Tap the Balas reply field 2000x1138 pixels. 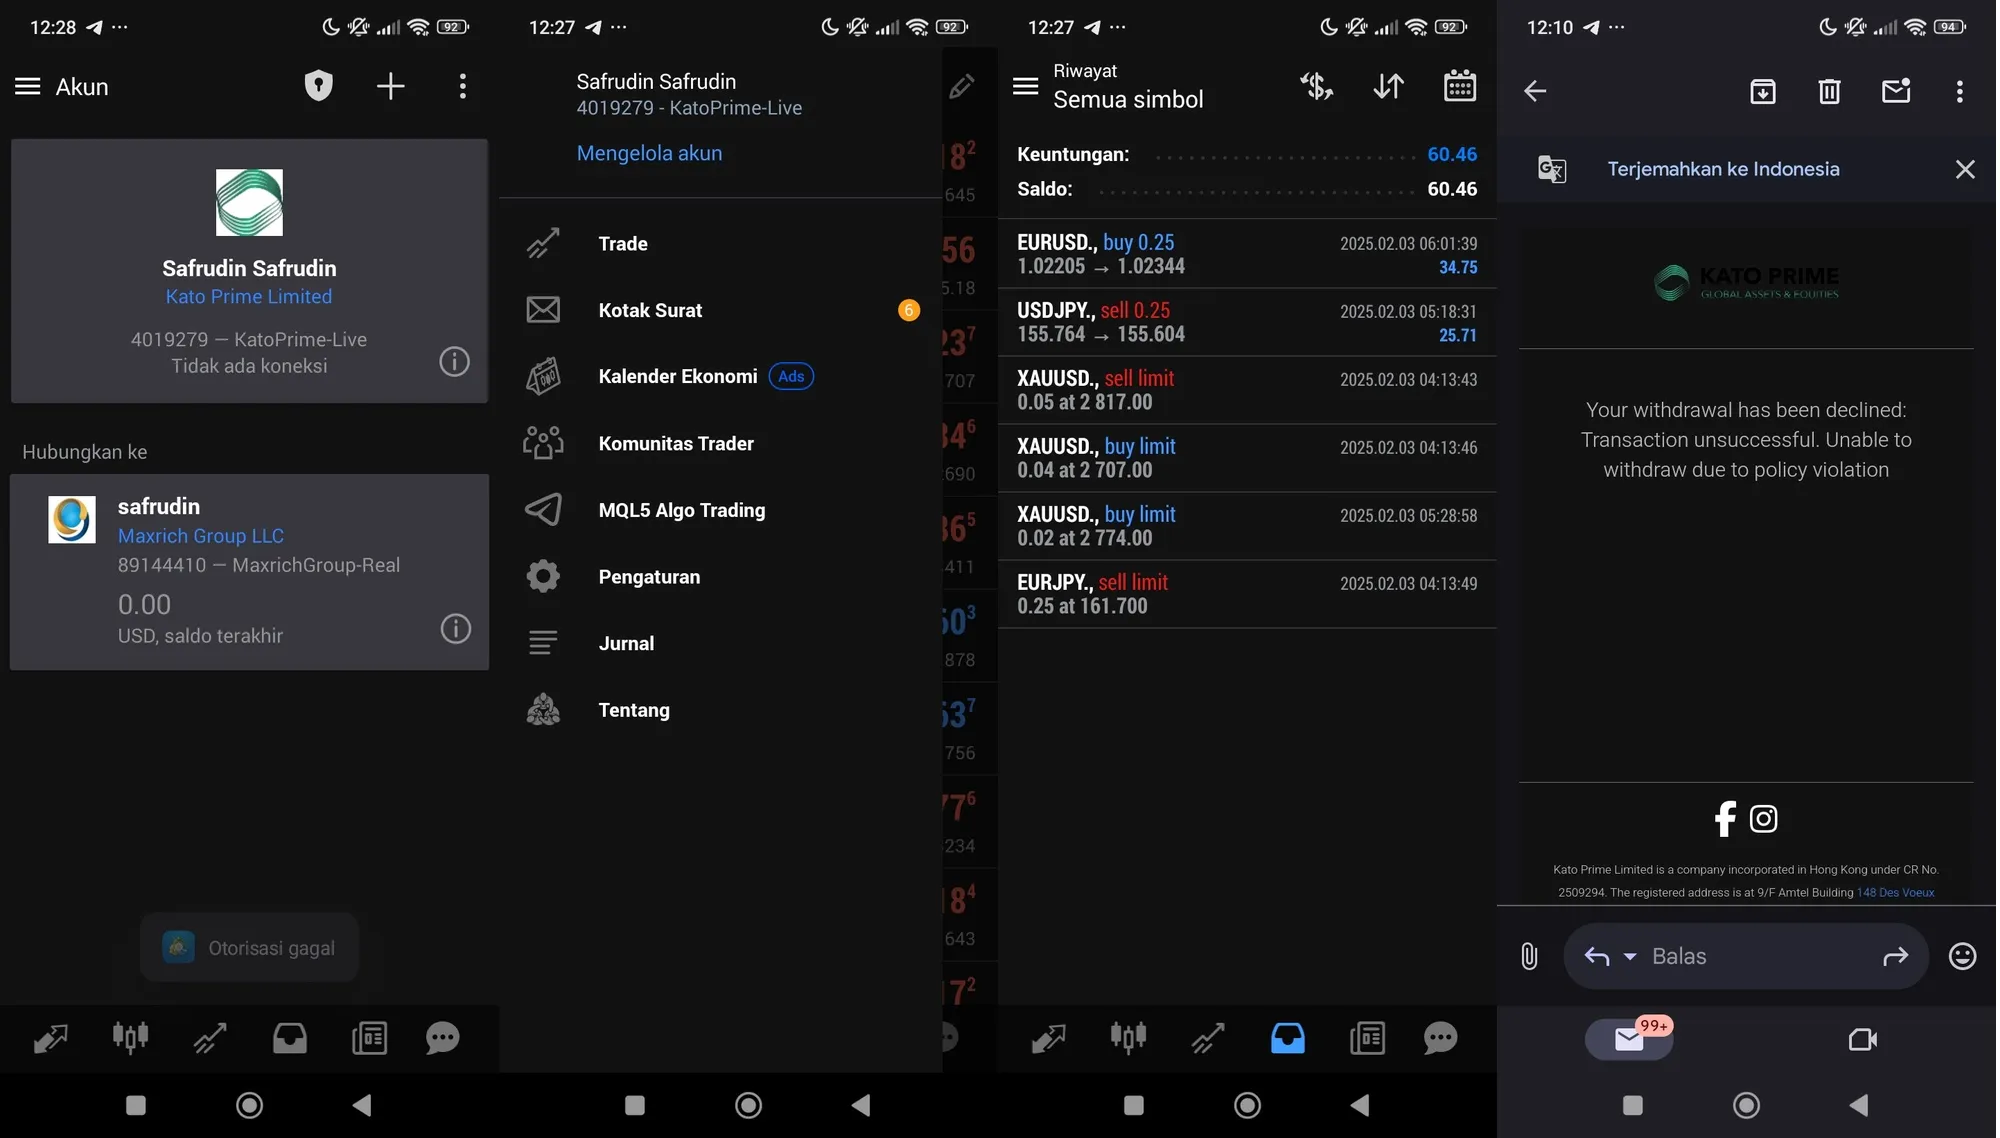click(1745, 957)
